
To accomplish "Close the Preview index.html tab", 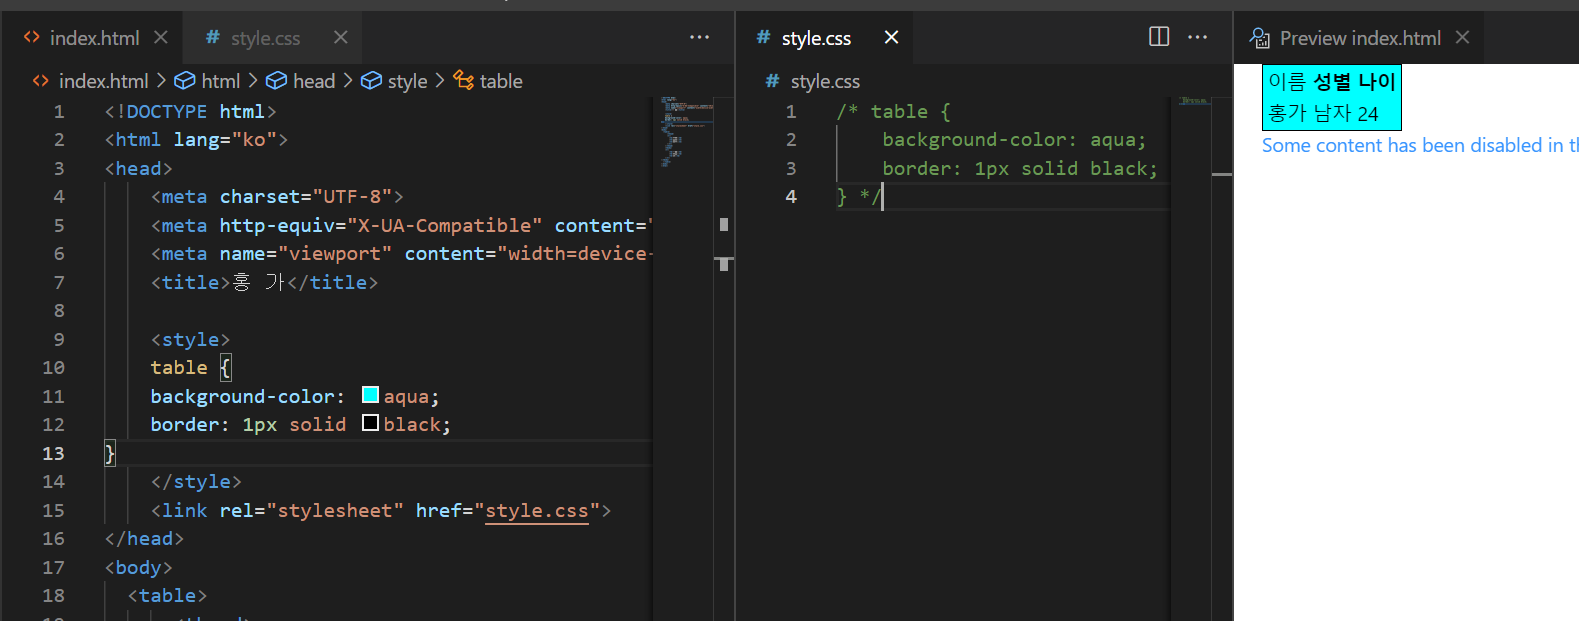I will 1462,37.
